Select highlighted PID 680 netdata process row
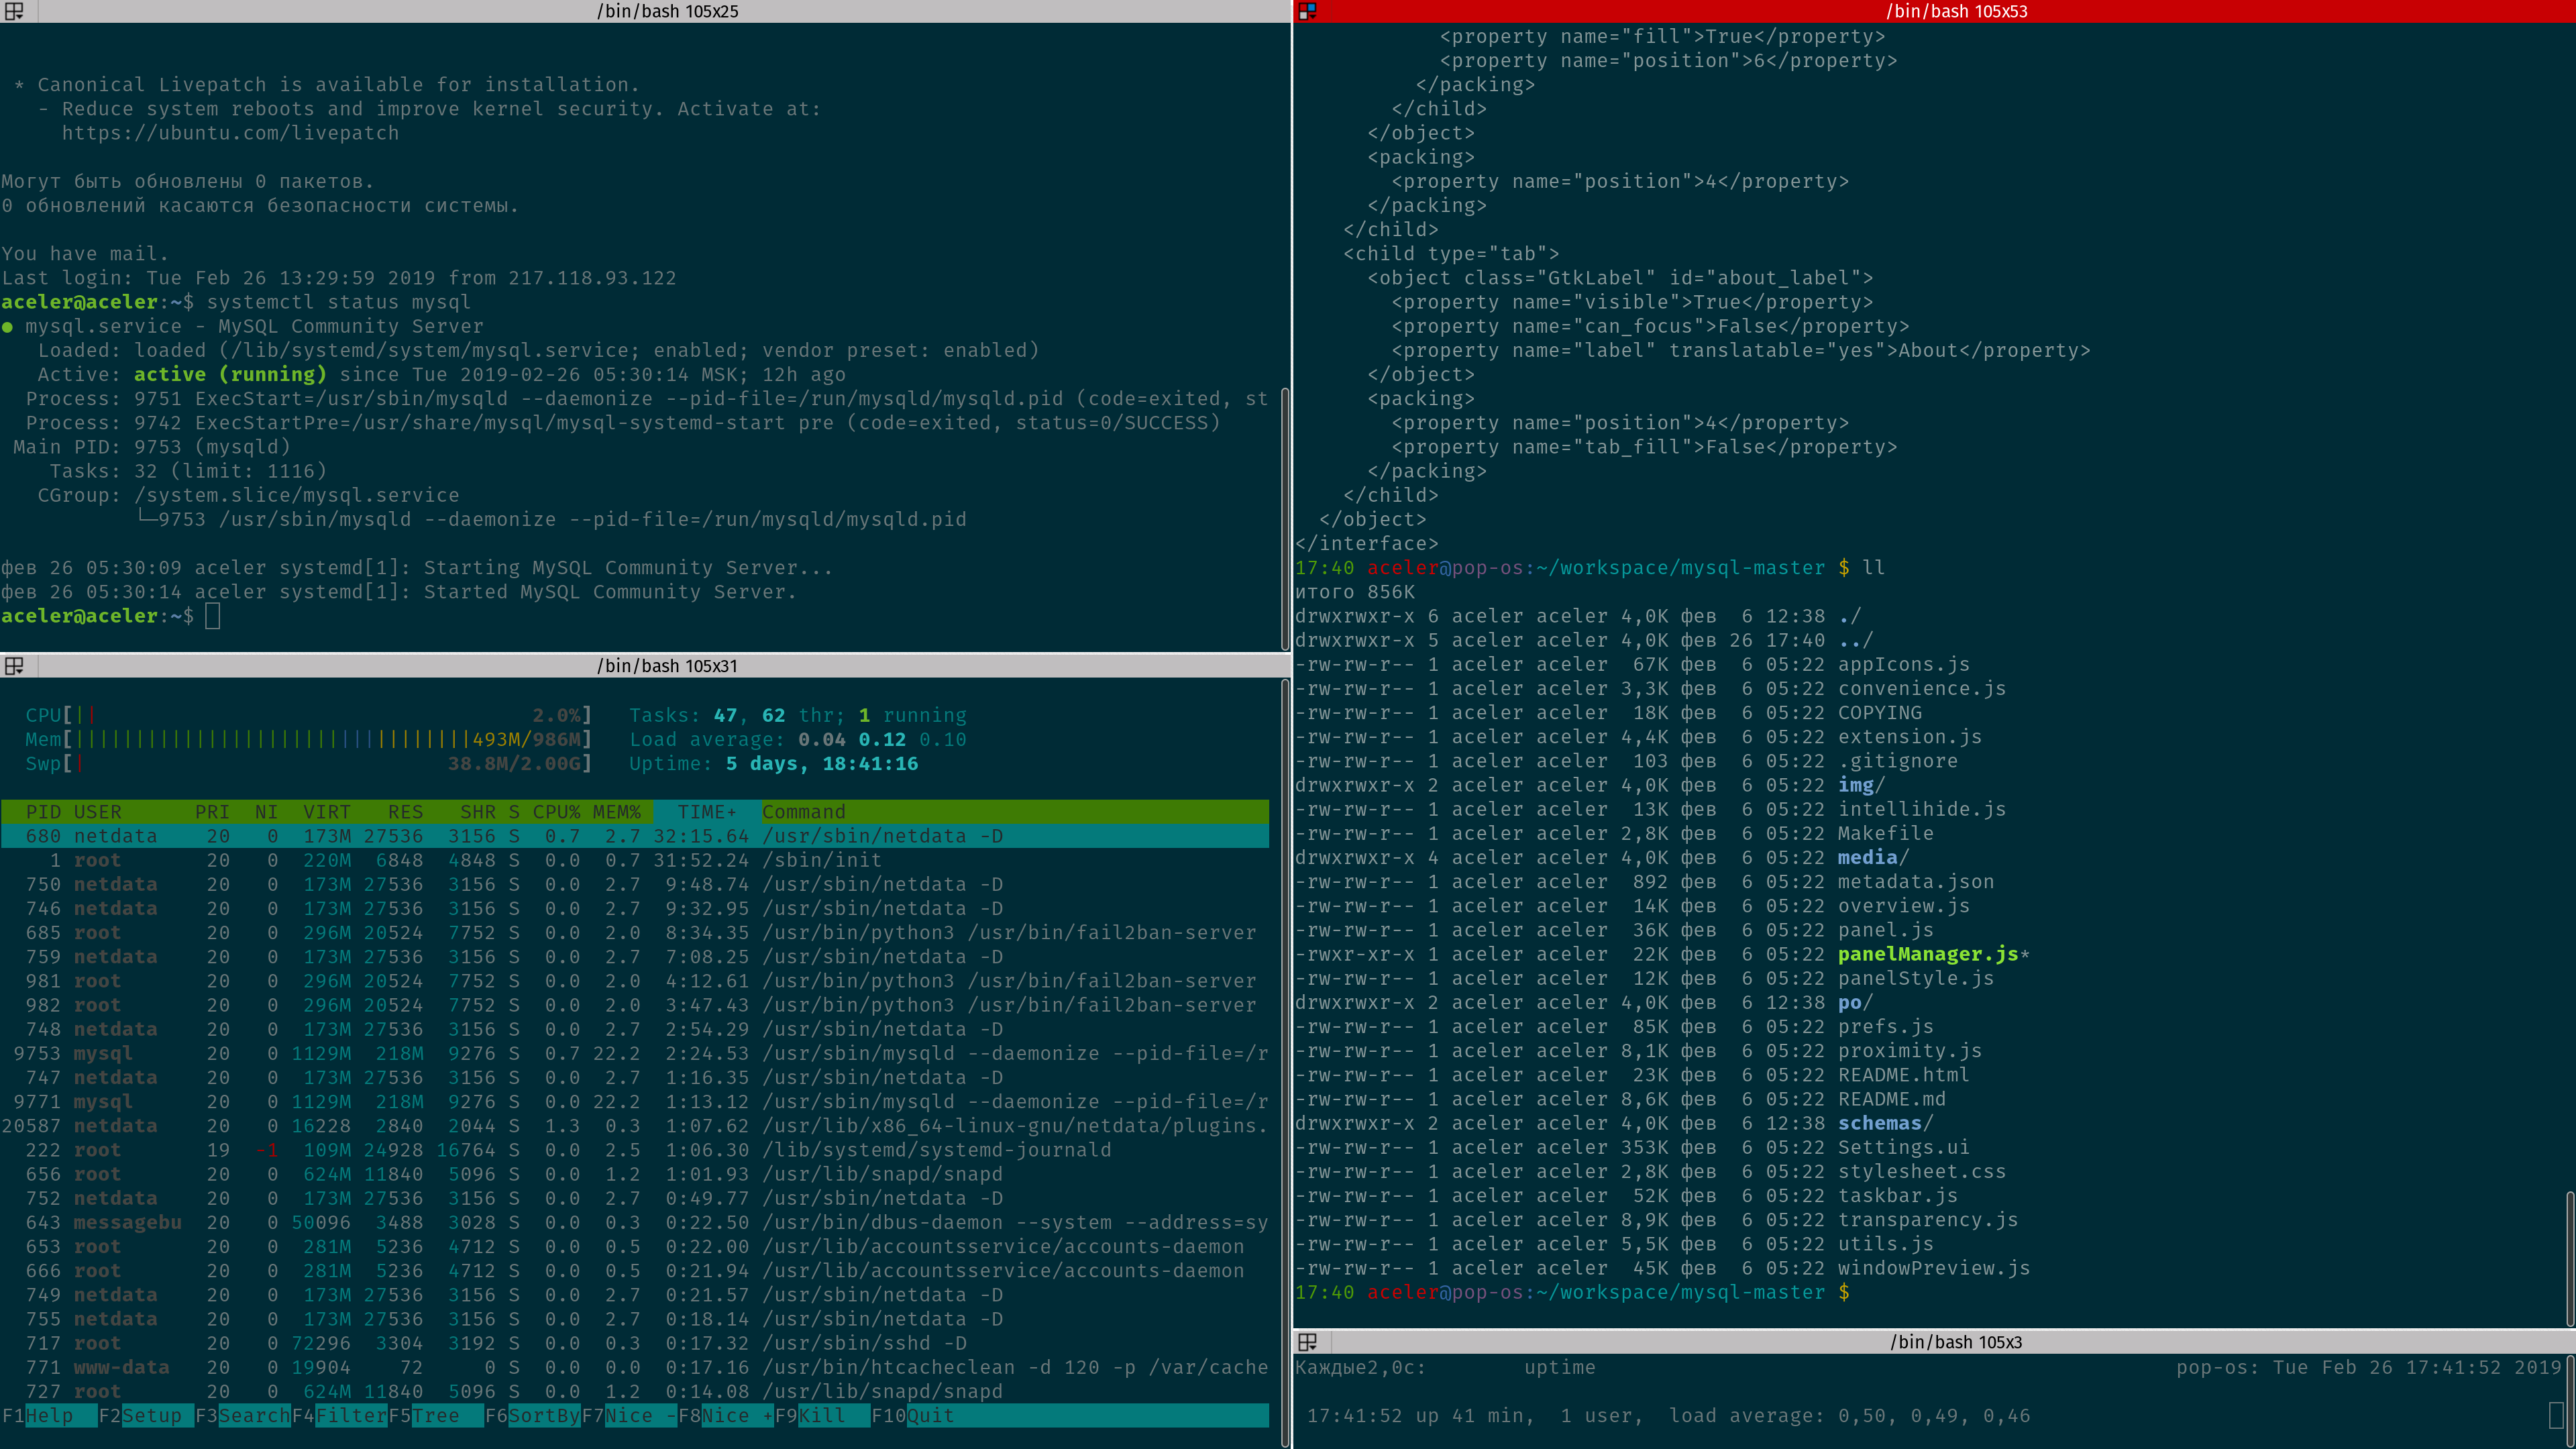Screen dimensions: 2576x1449 coord(635,836)
